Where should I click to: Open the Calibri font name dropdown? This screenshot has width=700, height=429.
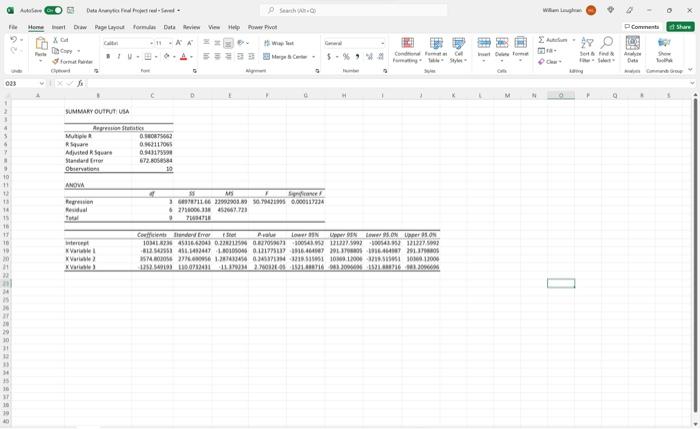151,43
